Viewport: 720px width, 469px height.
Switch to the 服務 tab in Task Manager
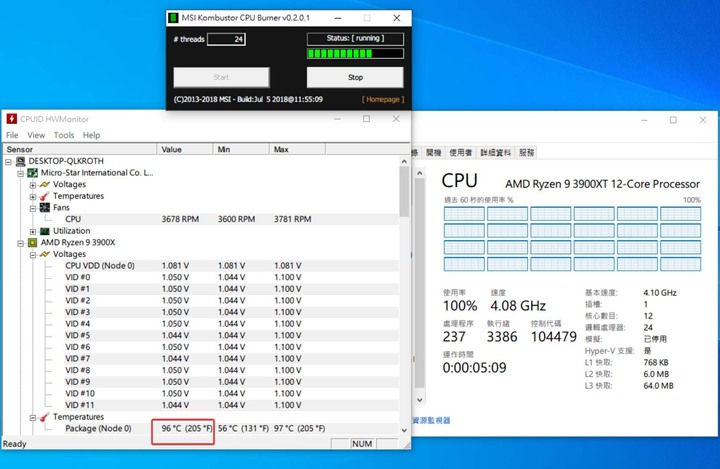tap(527, 153)
